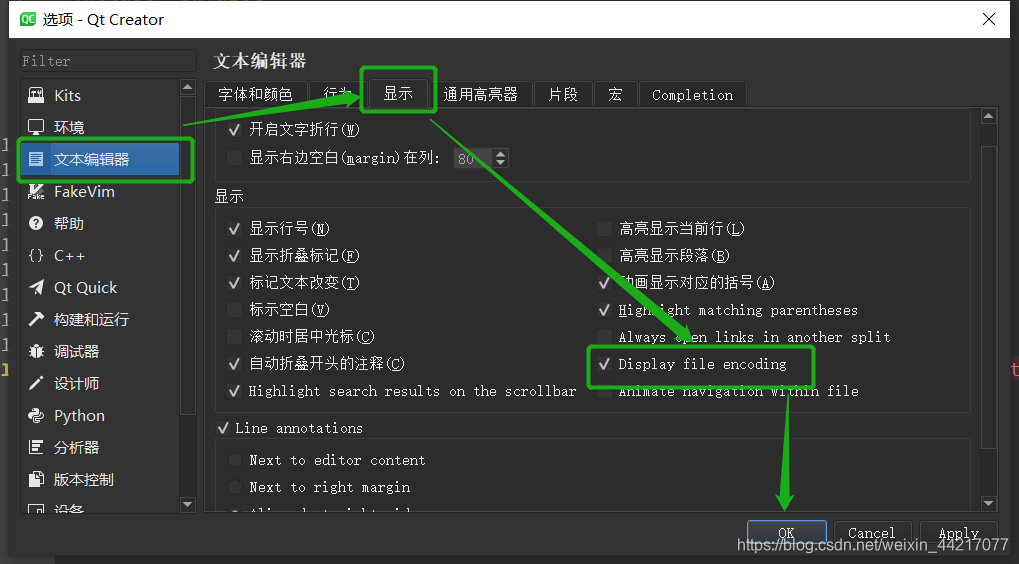Enable 显示右边空白(margin)在列 checkbox
1019x564 pixels.
(235, 158)
